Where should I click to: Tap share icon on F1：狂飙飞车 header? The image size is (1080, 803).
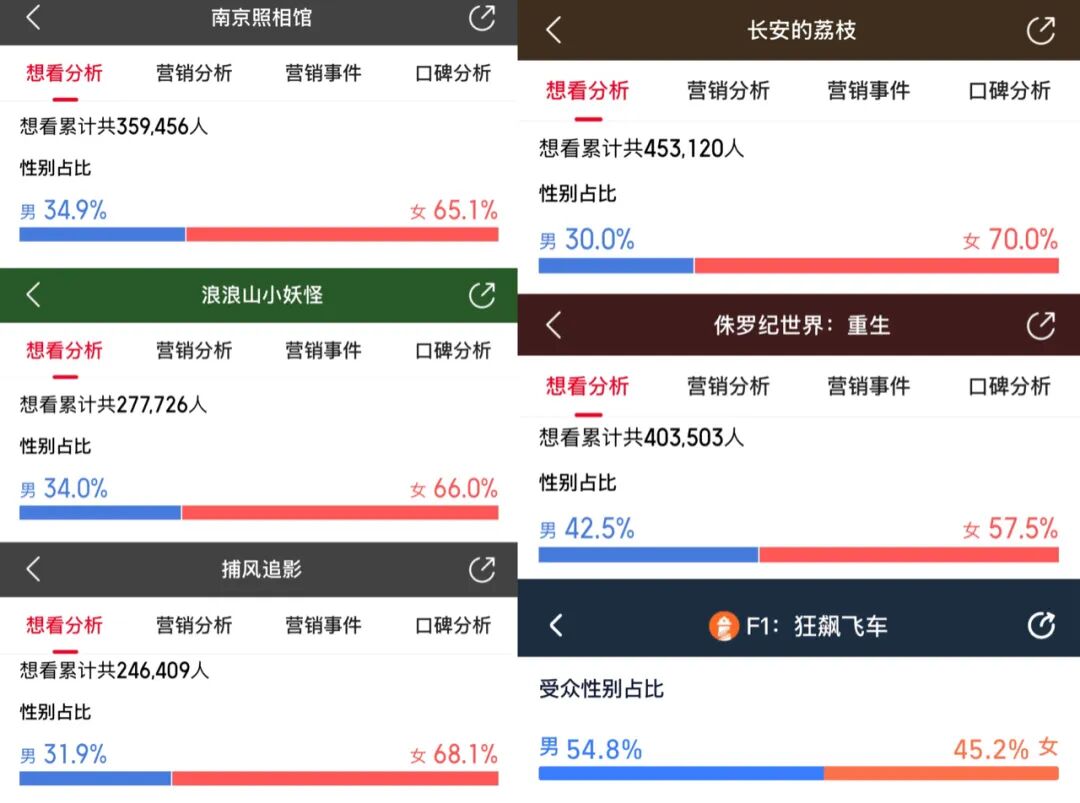point(1041,625)
